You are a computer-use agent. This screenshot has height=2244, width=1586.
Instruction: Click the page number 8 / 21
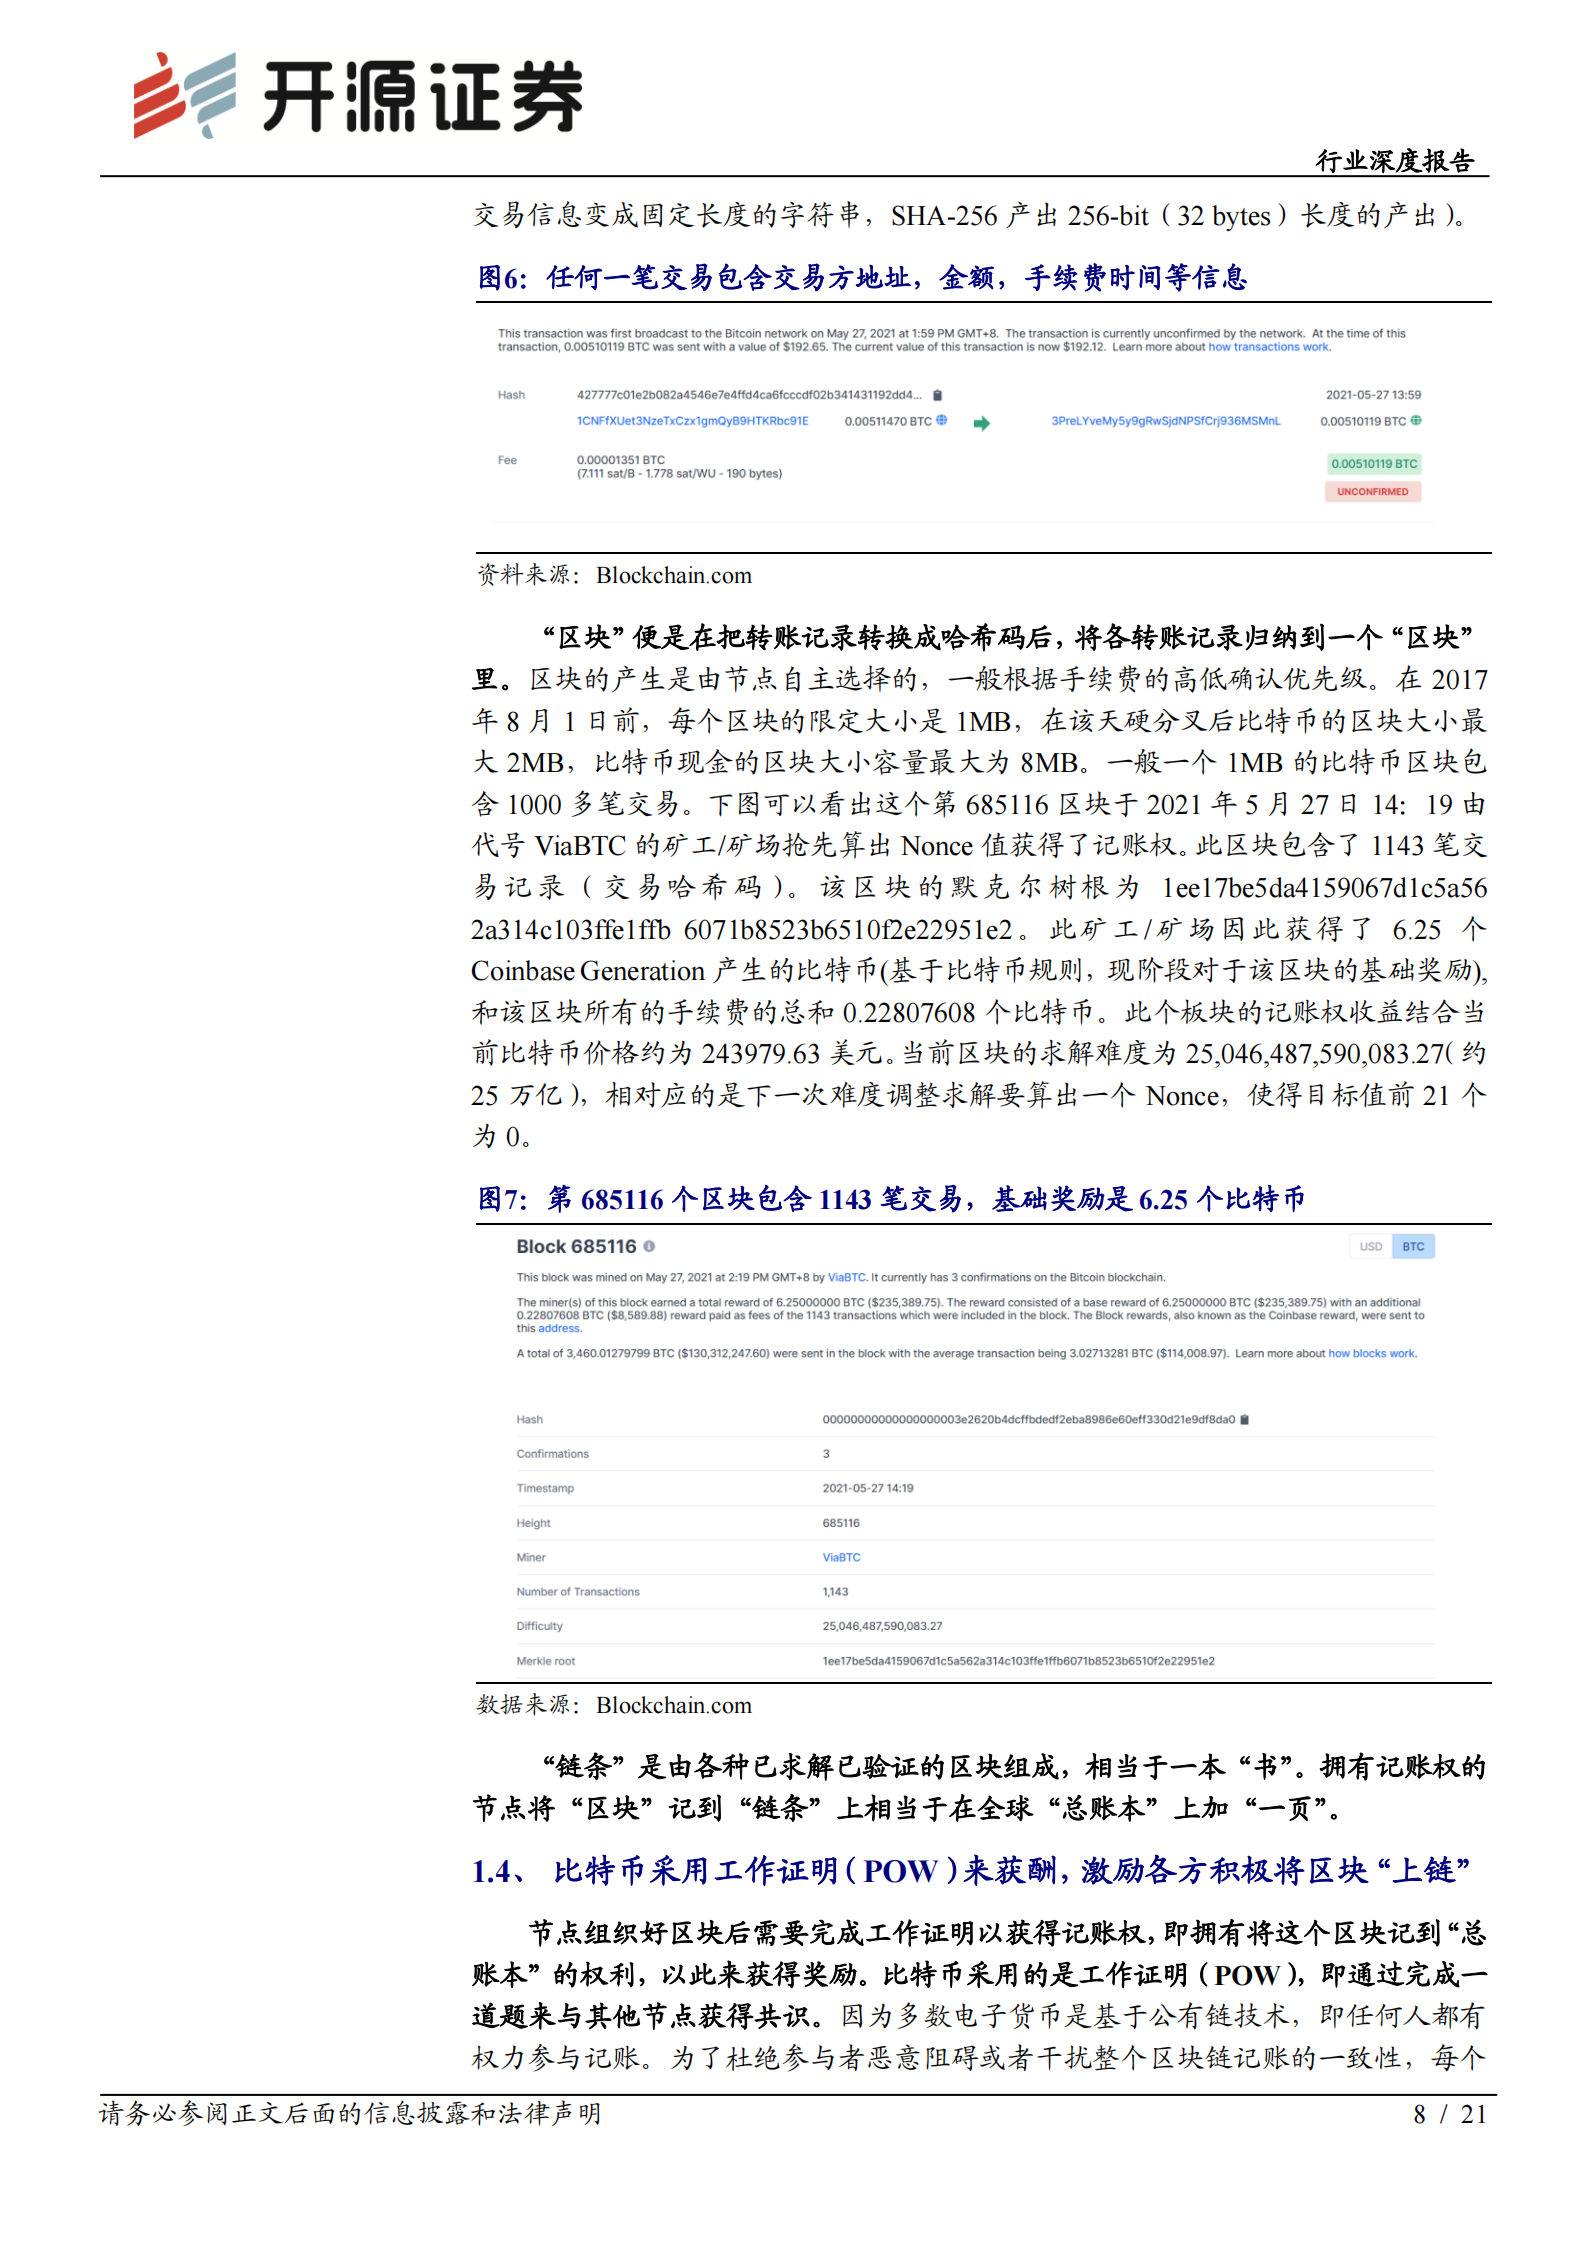point(1449,2114)
